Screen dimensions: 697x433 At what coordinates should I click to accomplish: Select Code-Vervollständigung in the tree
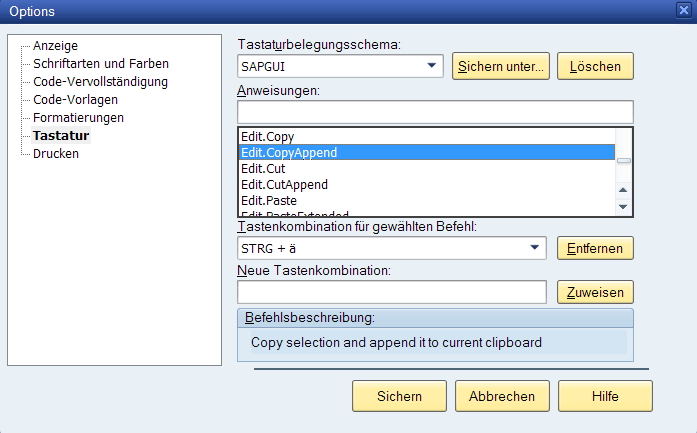click(x=100, y=82)
